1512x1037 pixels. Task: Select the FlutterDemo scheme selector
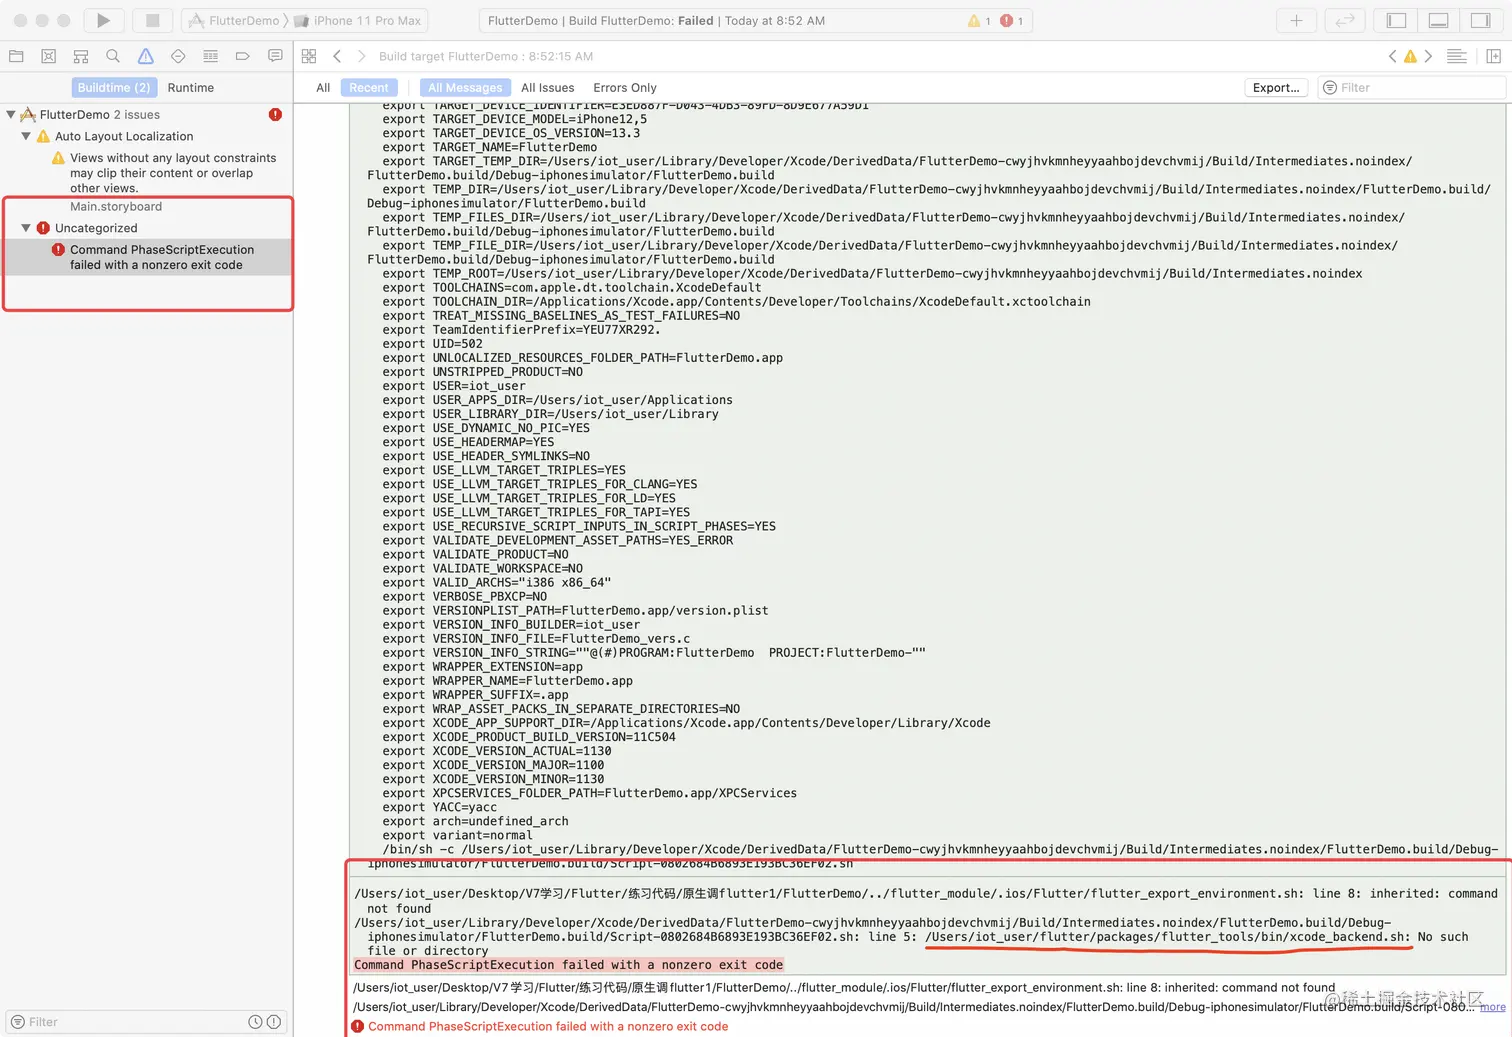[x=235, y=20]
